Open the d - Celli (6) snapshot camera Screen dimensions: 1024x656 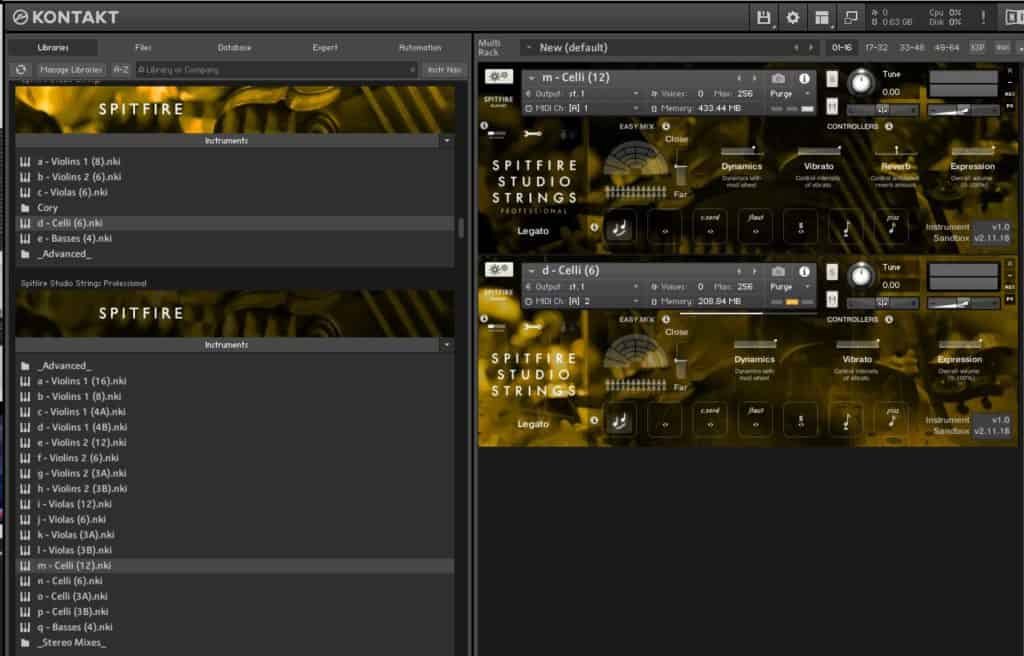(778, 271)
